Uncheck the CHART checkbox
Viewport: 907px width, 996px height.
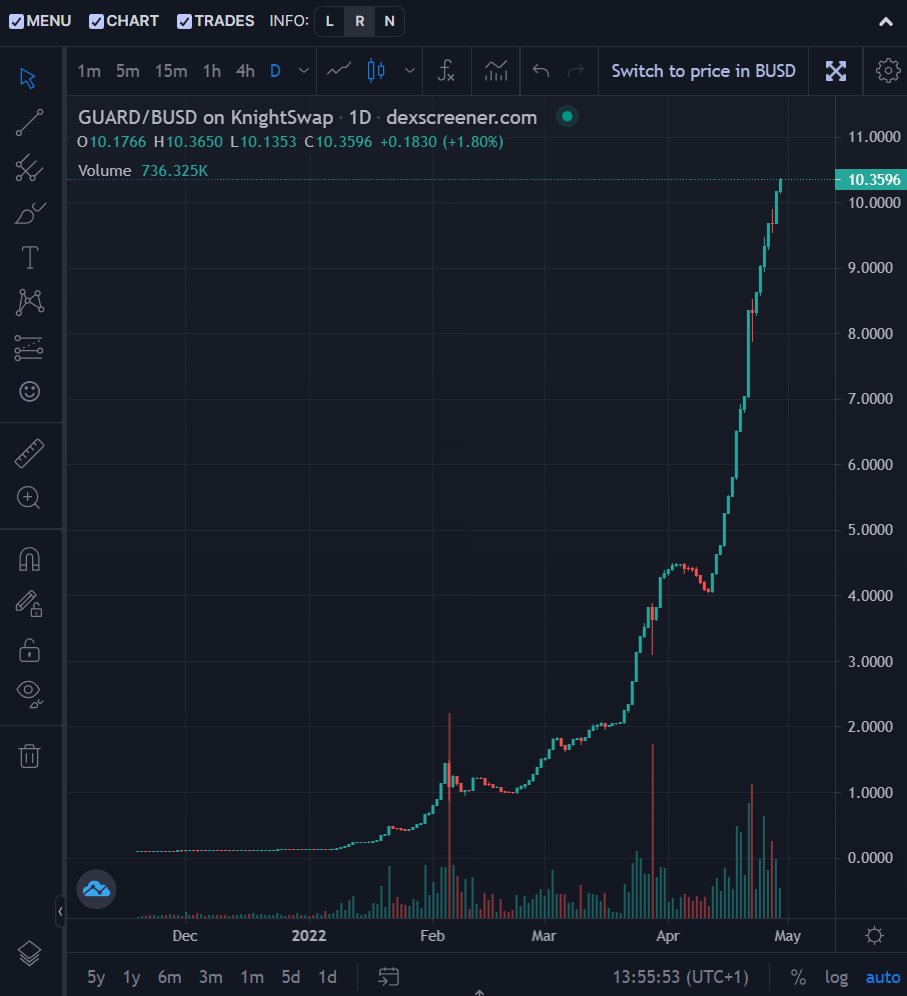pyautogui.click(x=97, y=22)
